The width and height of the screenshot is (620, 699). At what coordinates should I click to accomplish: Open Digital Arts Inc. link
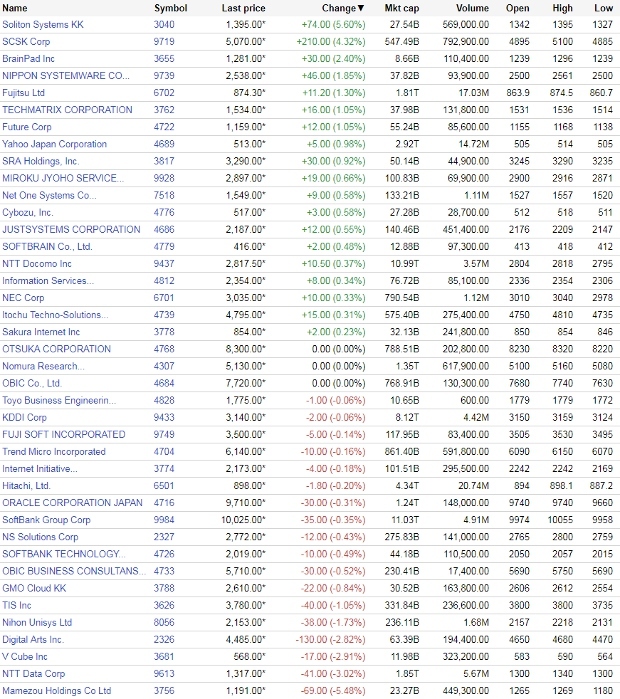(x=33, y=639)
